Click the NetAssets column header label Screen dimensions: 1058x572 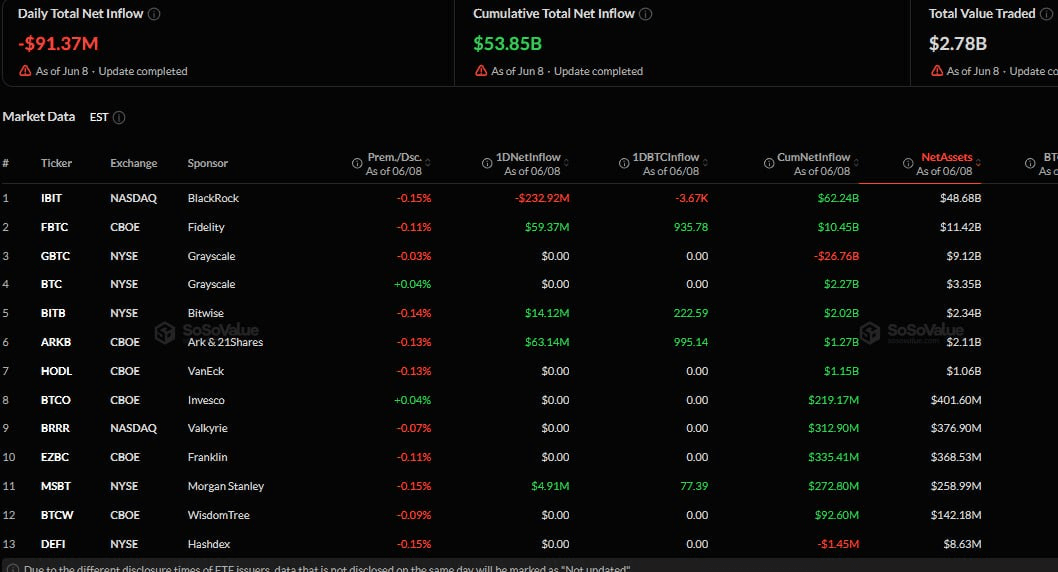[x=947, y=157]
